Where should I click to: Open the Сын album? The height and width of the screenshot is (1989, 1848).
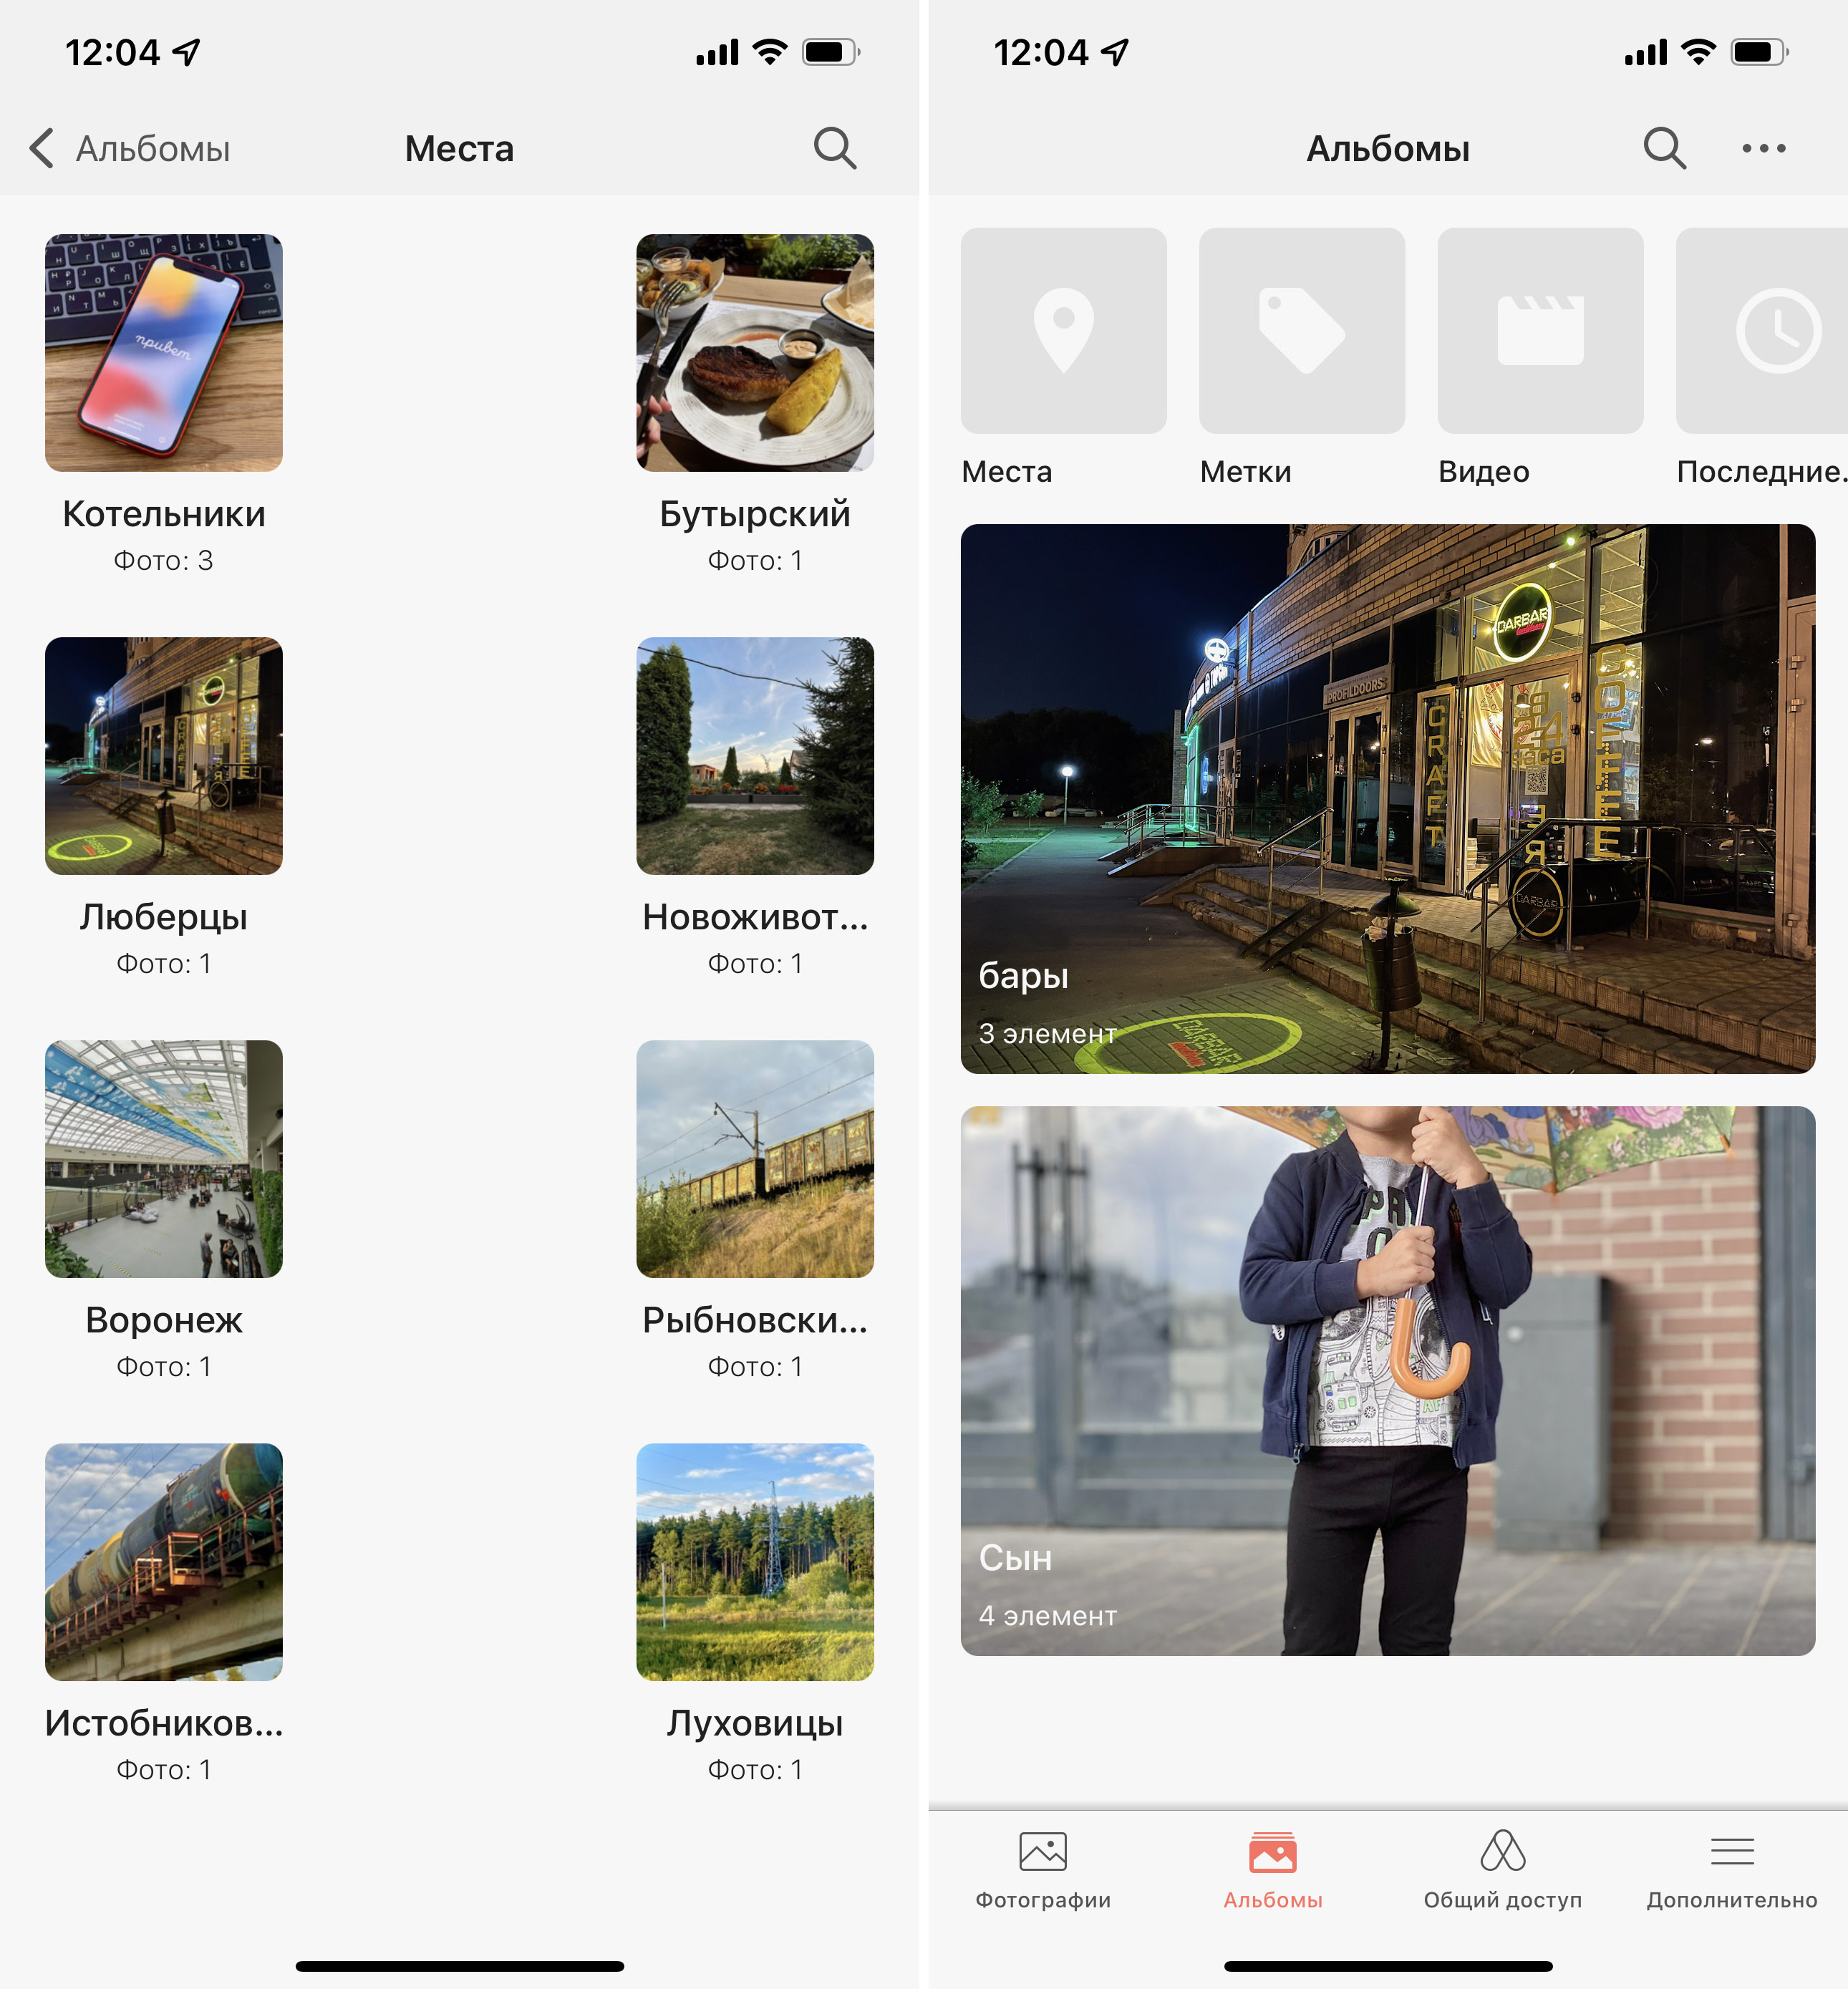[1387, 1380]
